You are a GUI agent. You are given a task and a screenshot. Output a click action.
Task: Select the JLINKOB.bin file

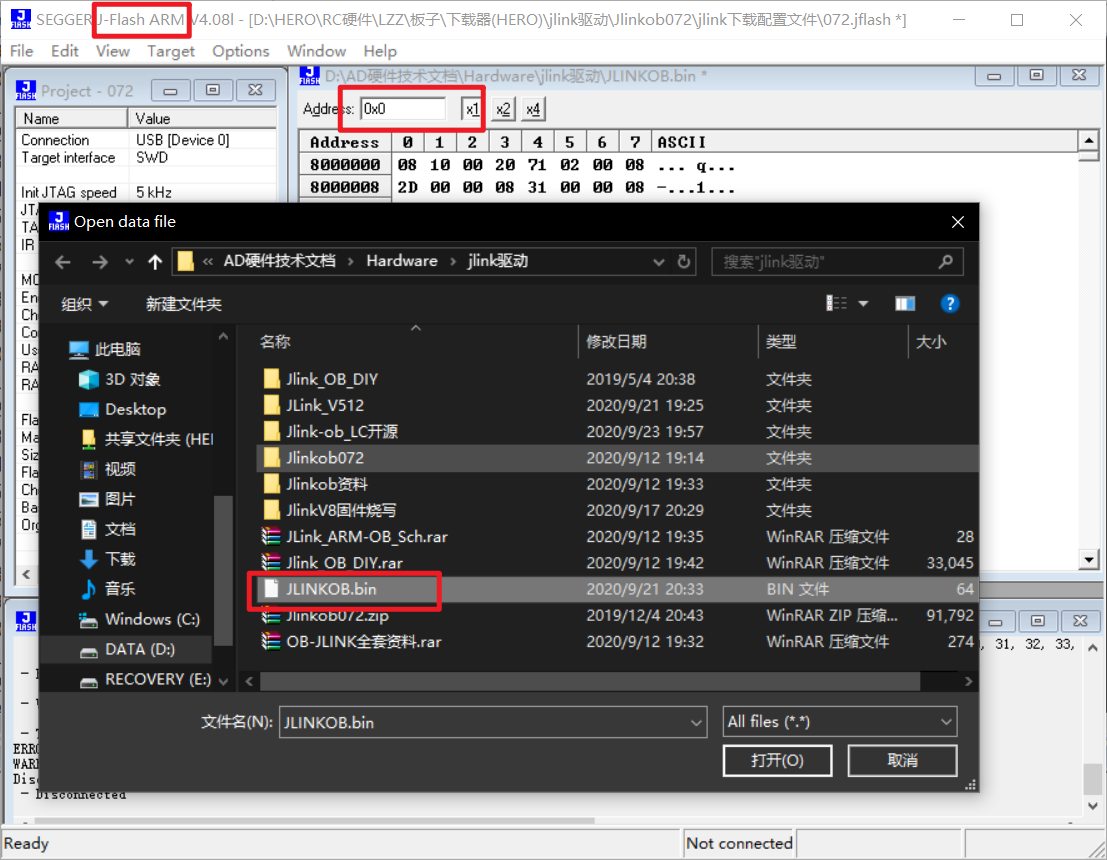617,589
